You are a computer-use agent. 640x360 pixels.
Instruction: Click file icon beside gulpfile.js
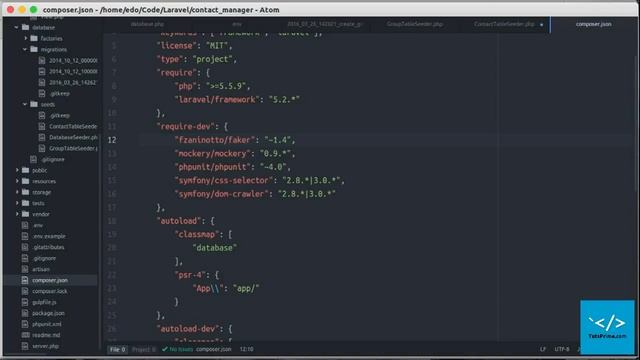(25, 302)
